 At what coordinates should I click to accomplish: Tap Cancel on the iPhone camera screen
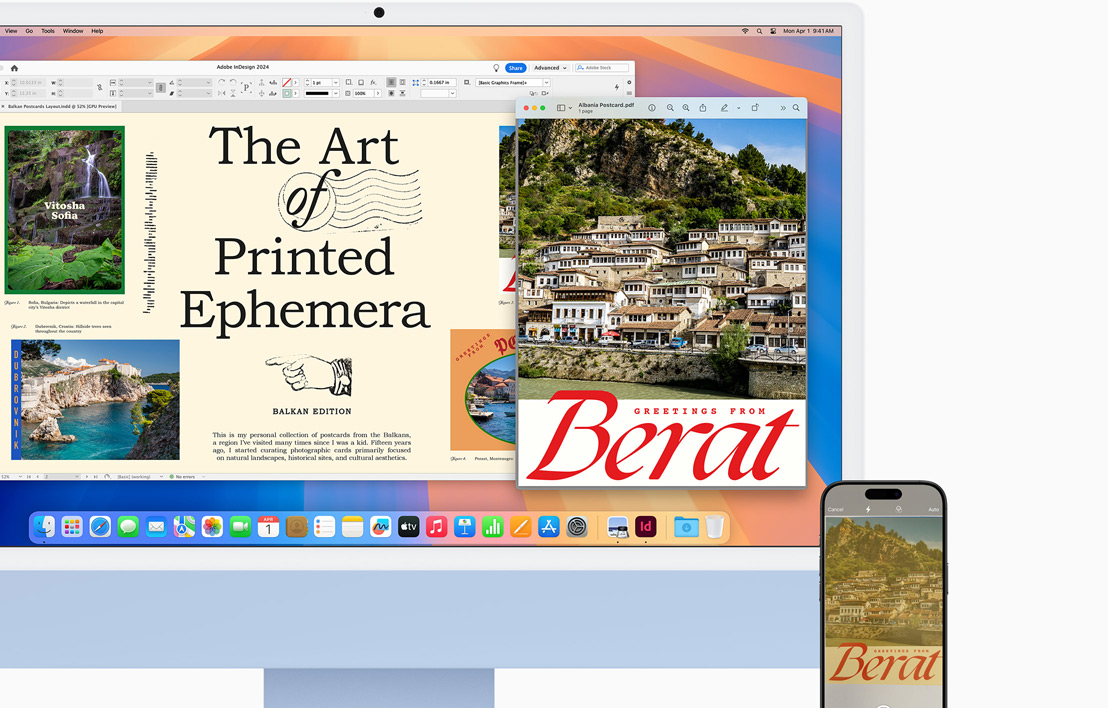[x=836, y=509]
